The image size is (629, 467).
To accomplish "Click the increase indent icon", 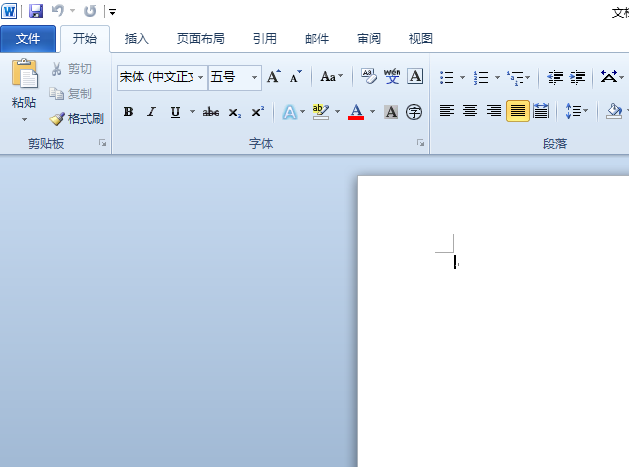I will tap(578, 77).
